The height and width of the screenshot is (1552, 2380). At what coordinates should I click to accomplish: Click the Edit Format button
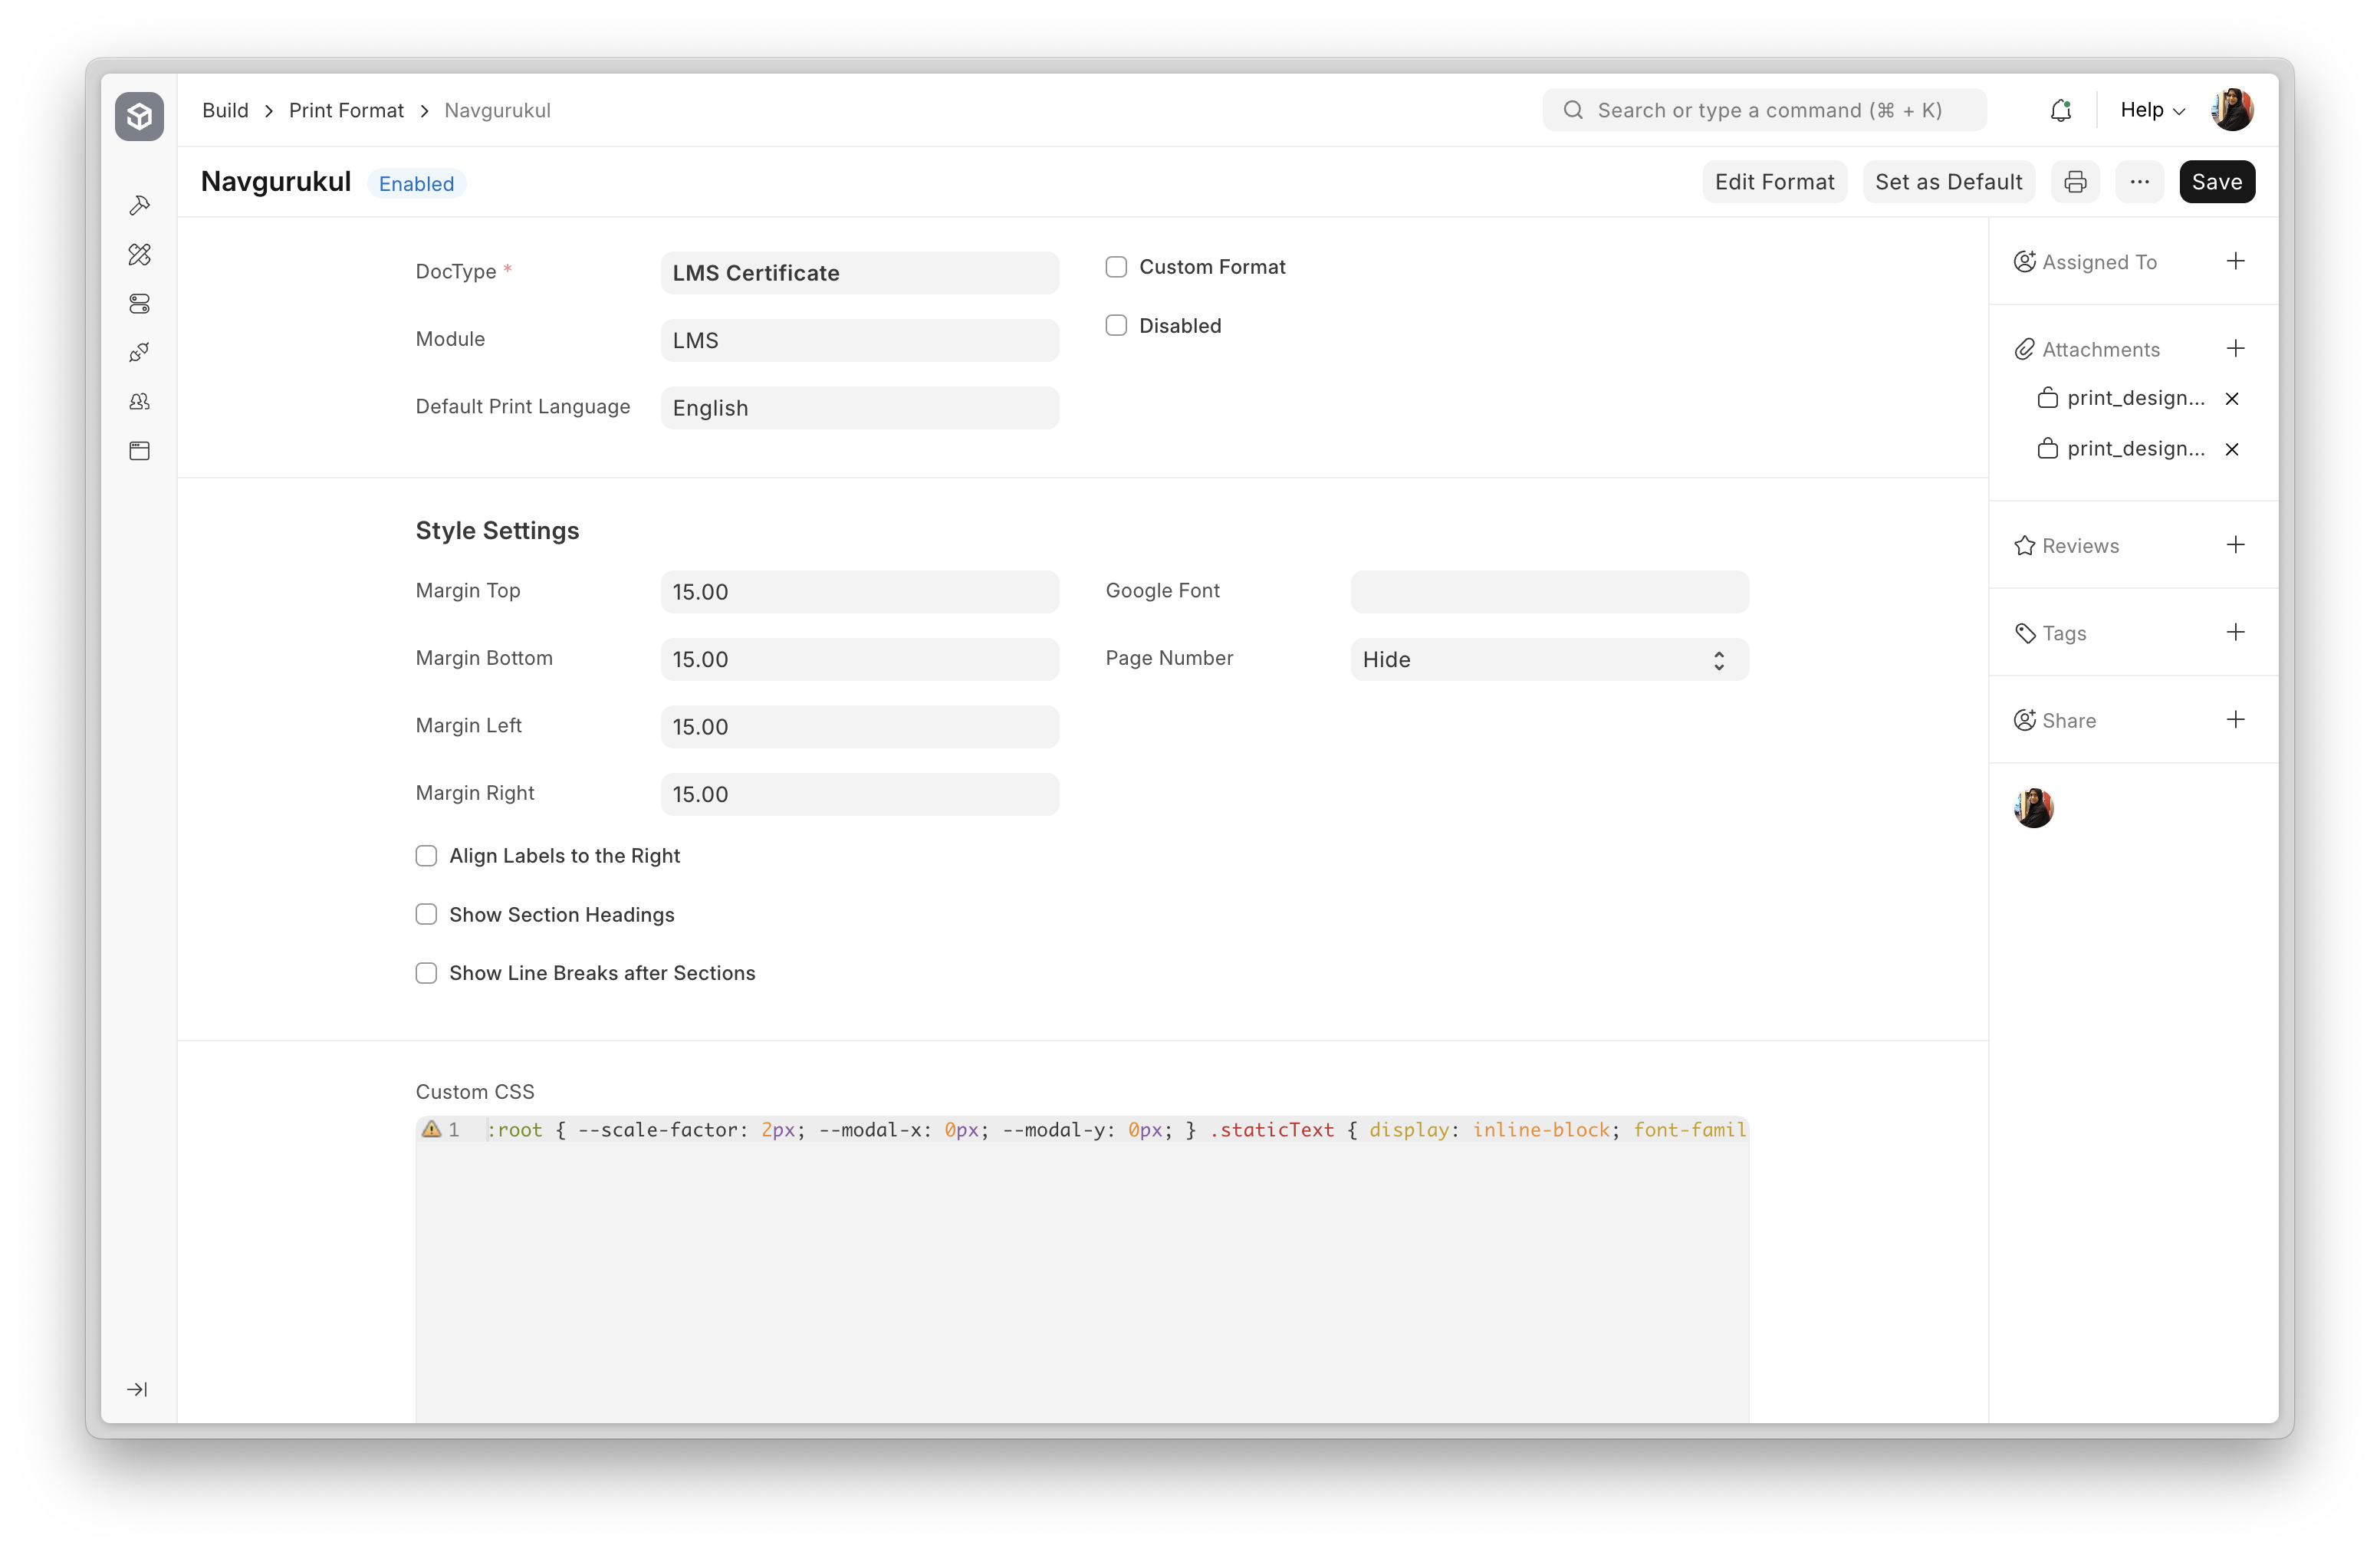coord(1774,182)
